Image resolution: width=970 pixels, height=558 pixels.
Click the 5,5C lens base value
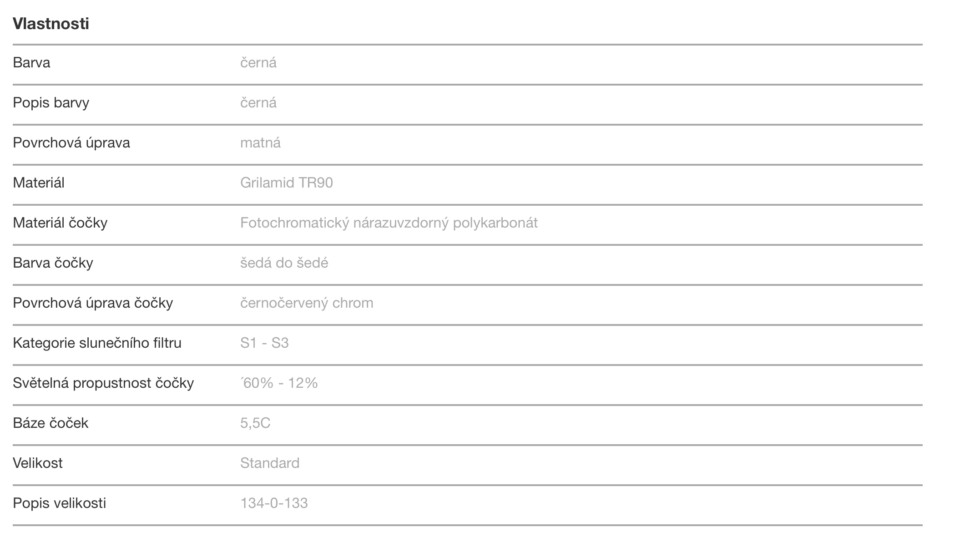click(255, 423)
